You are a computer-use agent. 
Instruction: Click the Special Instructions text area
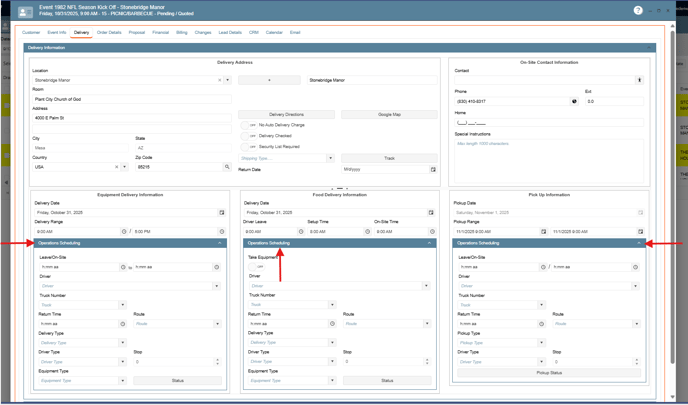click(x=548, y=160)
